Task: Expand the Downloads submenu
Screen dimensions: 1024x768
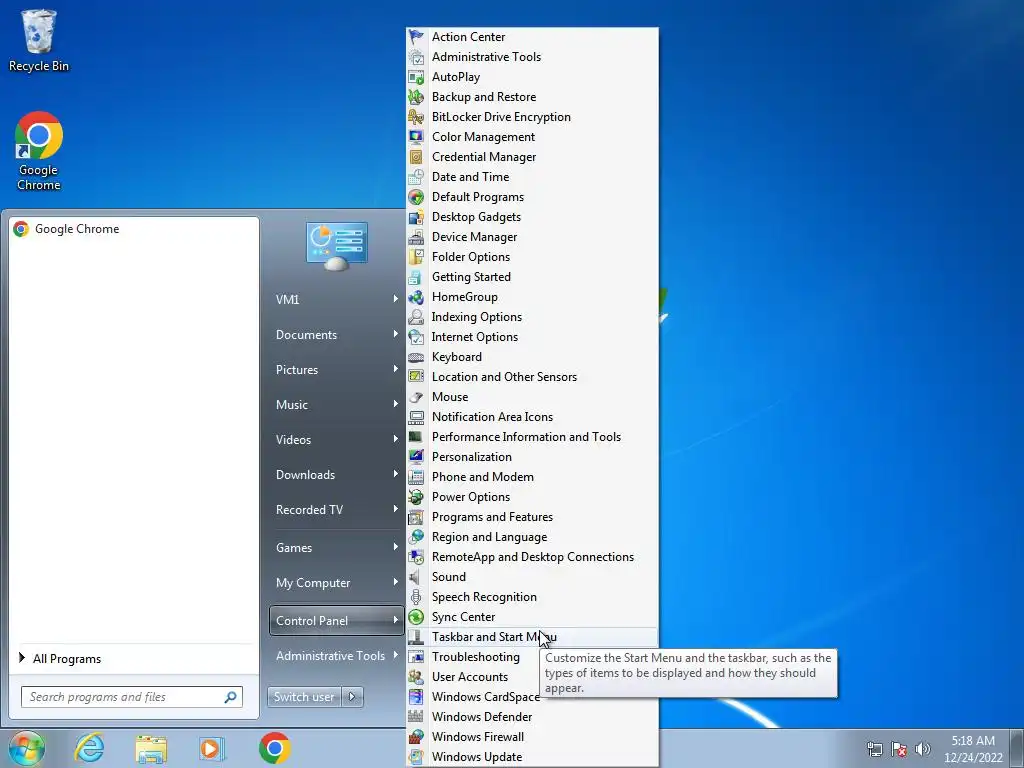Action: [396, 475]
